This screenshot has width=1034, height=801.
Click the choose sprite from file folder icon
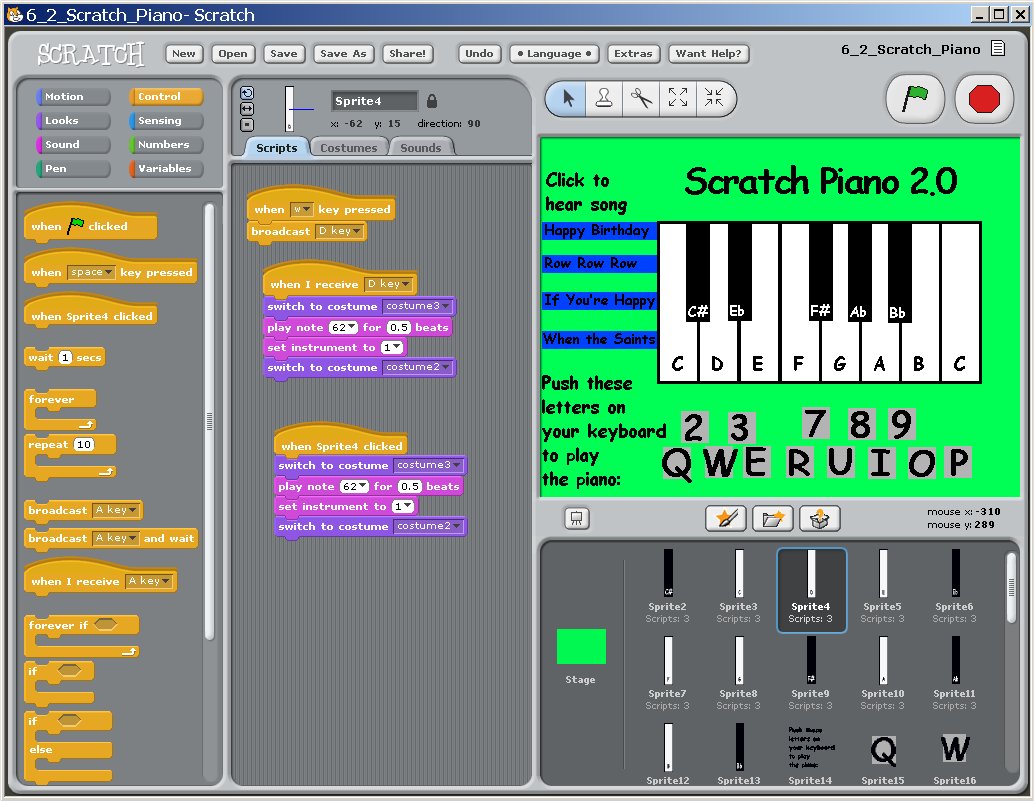click(773, 519)
